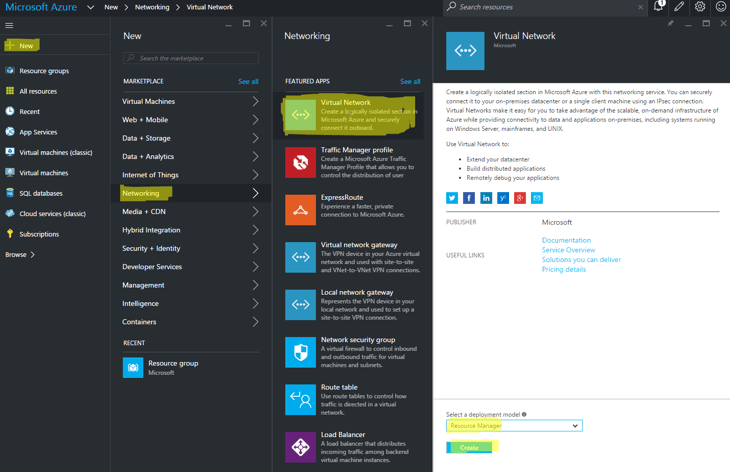Viewport: 730px width, 472px height.
Task: Share Virtual Network on LinkedIn
Action: pos(486,198)
